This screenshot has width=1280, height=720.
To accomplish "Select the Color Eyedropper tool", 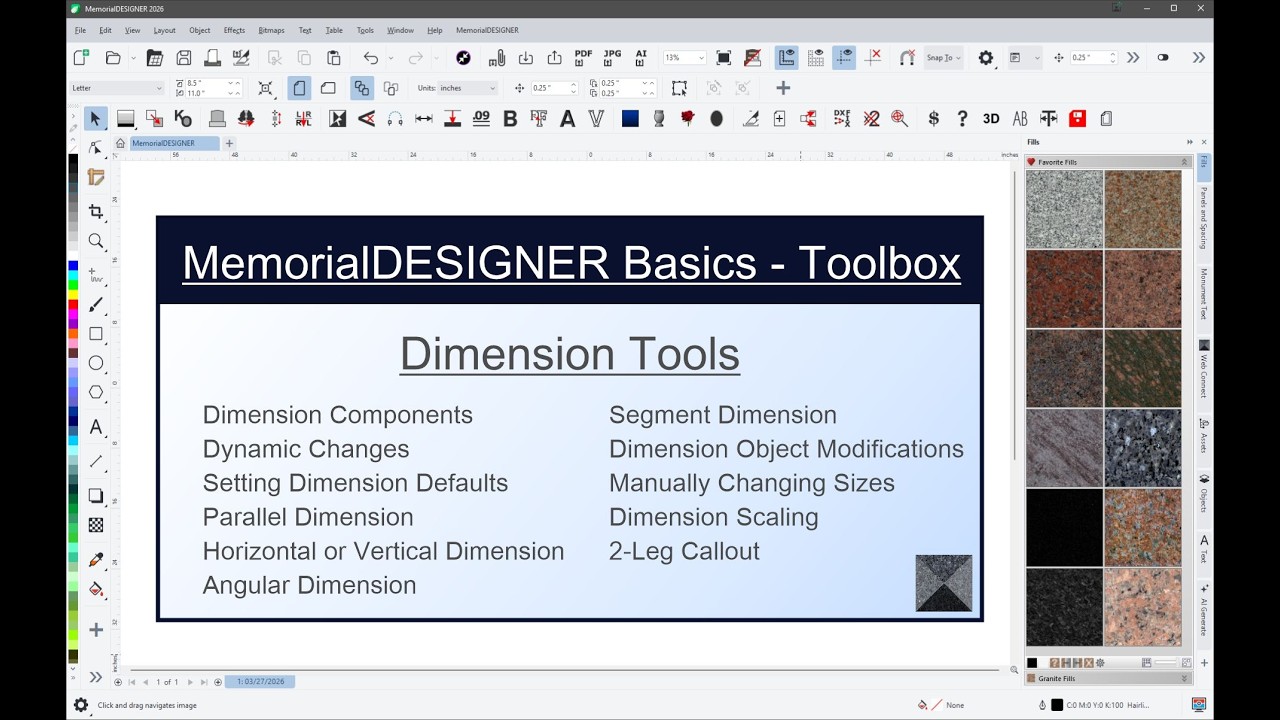I will click(x=96, y=560).
